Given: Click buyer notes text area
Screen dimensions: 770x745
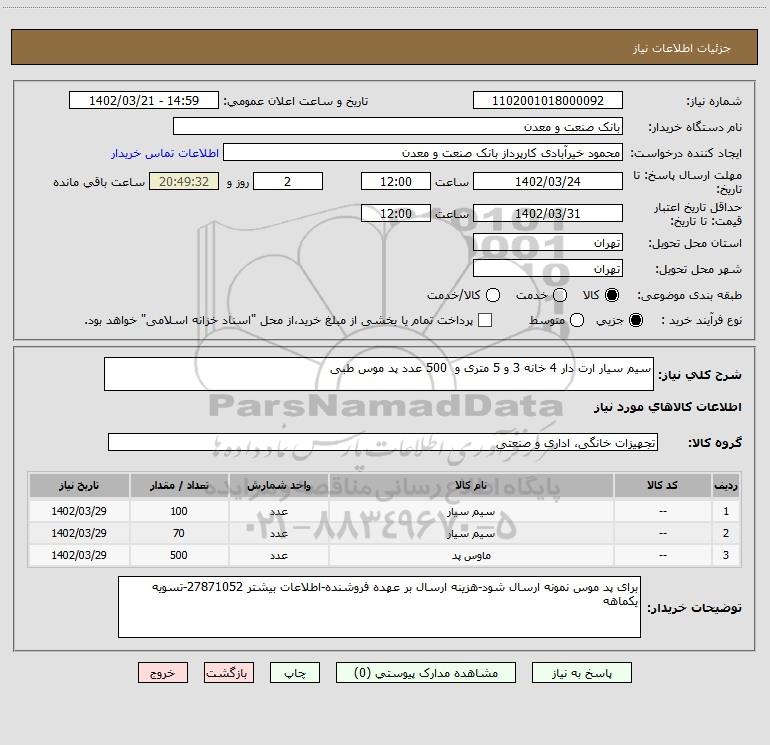Looking at the screenshot, I should pos(379,607).
